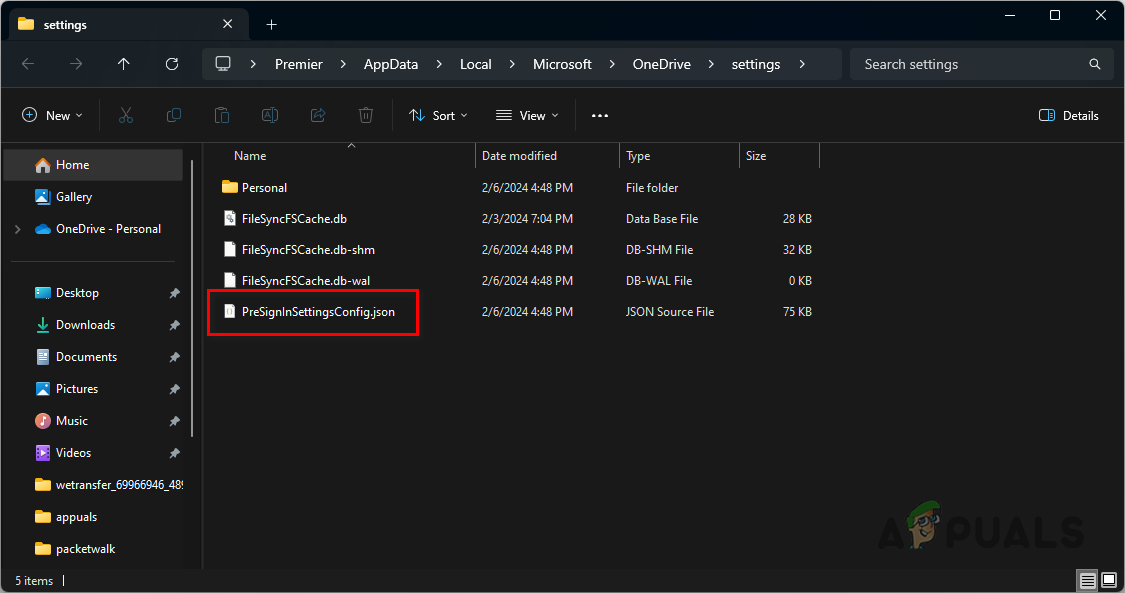Cut the selected file using toolbar scissors icon
Screen dimensions: 1125x593
coord(125,115)
